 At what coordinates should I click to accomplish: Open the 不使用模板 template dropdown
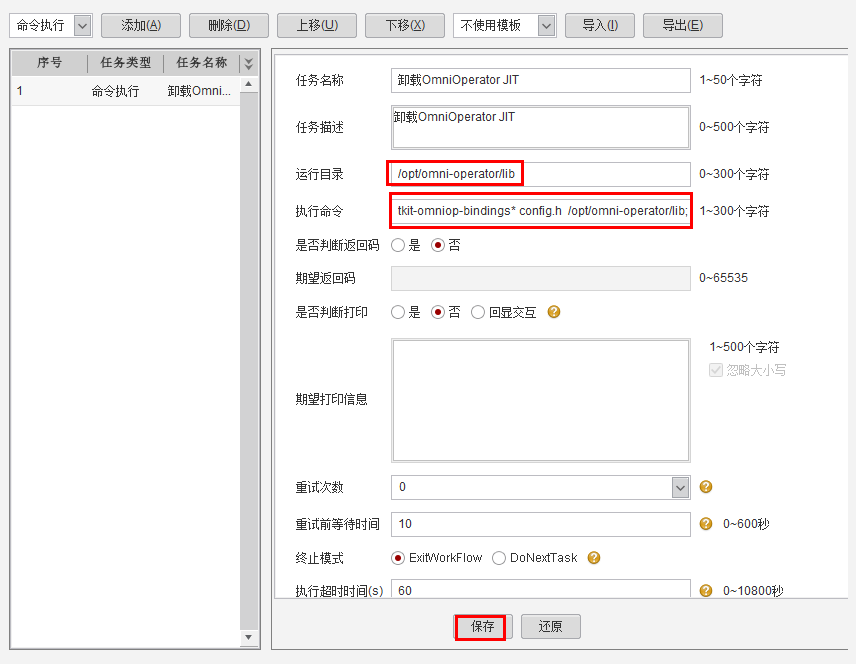546,25
